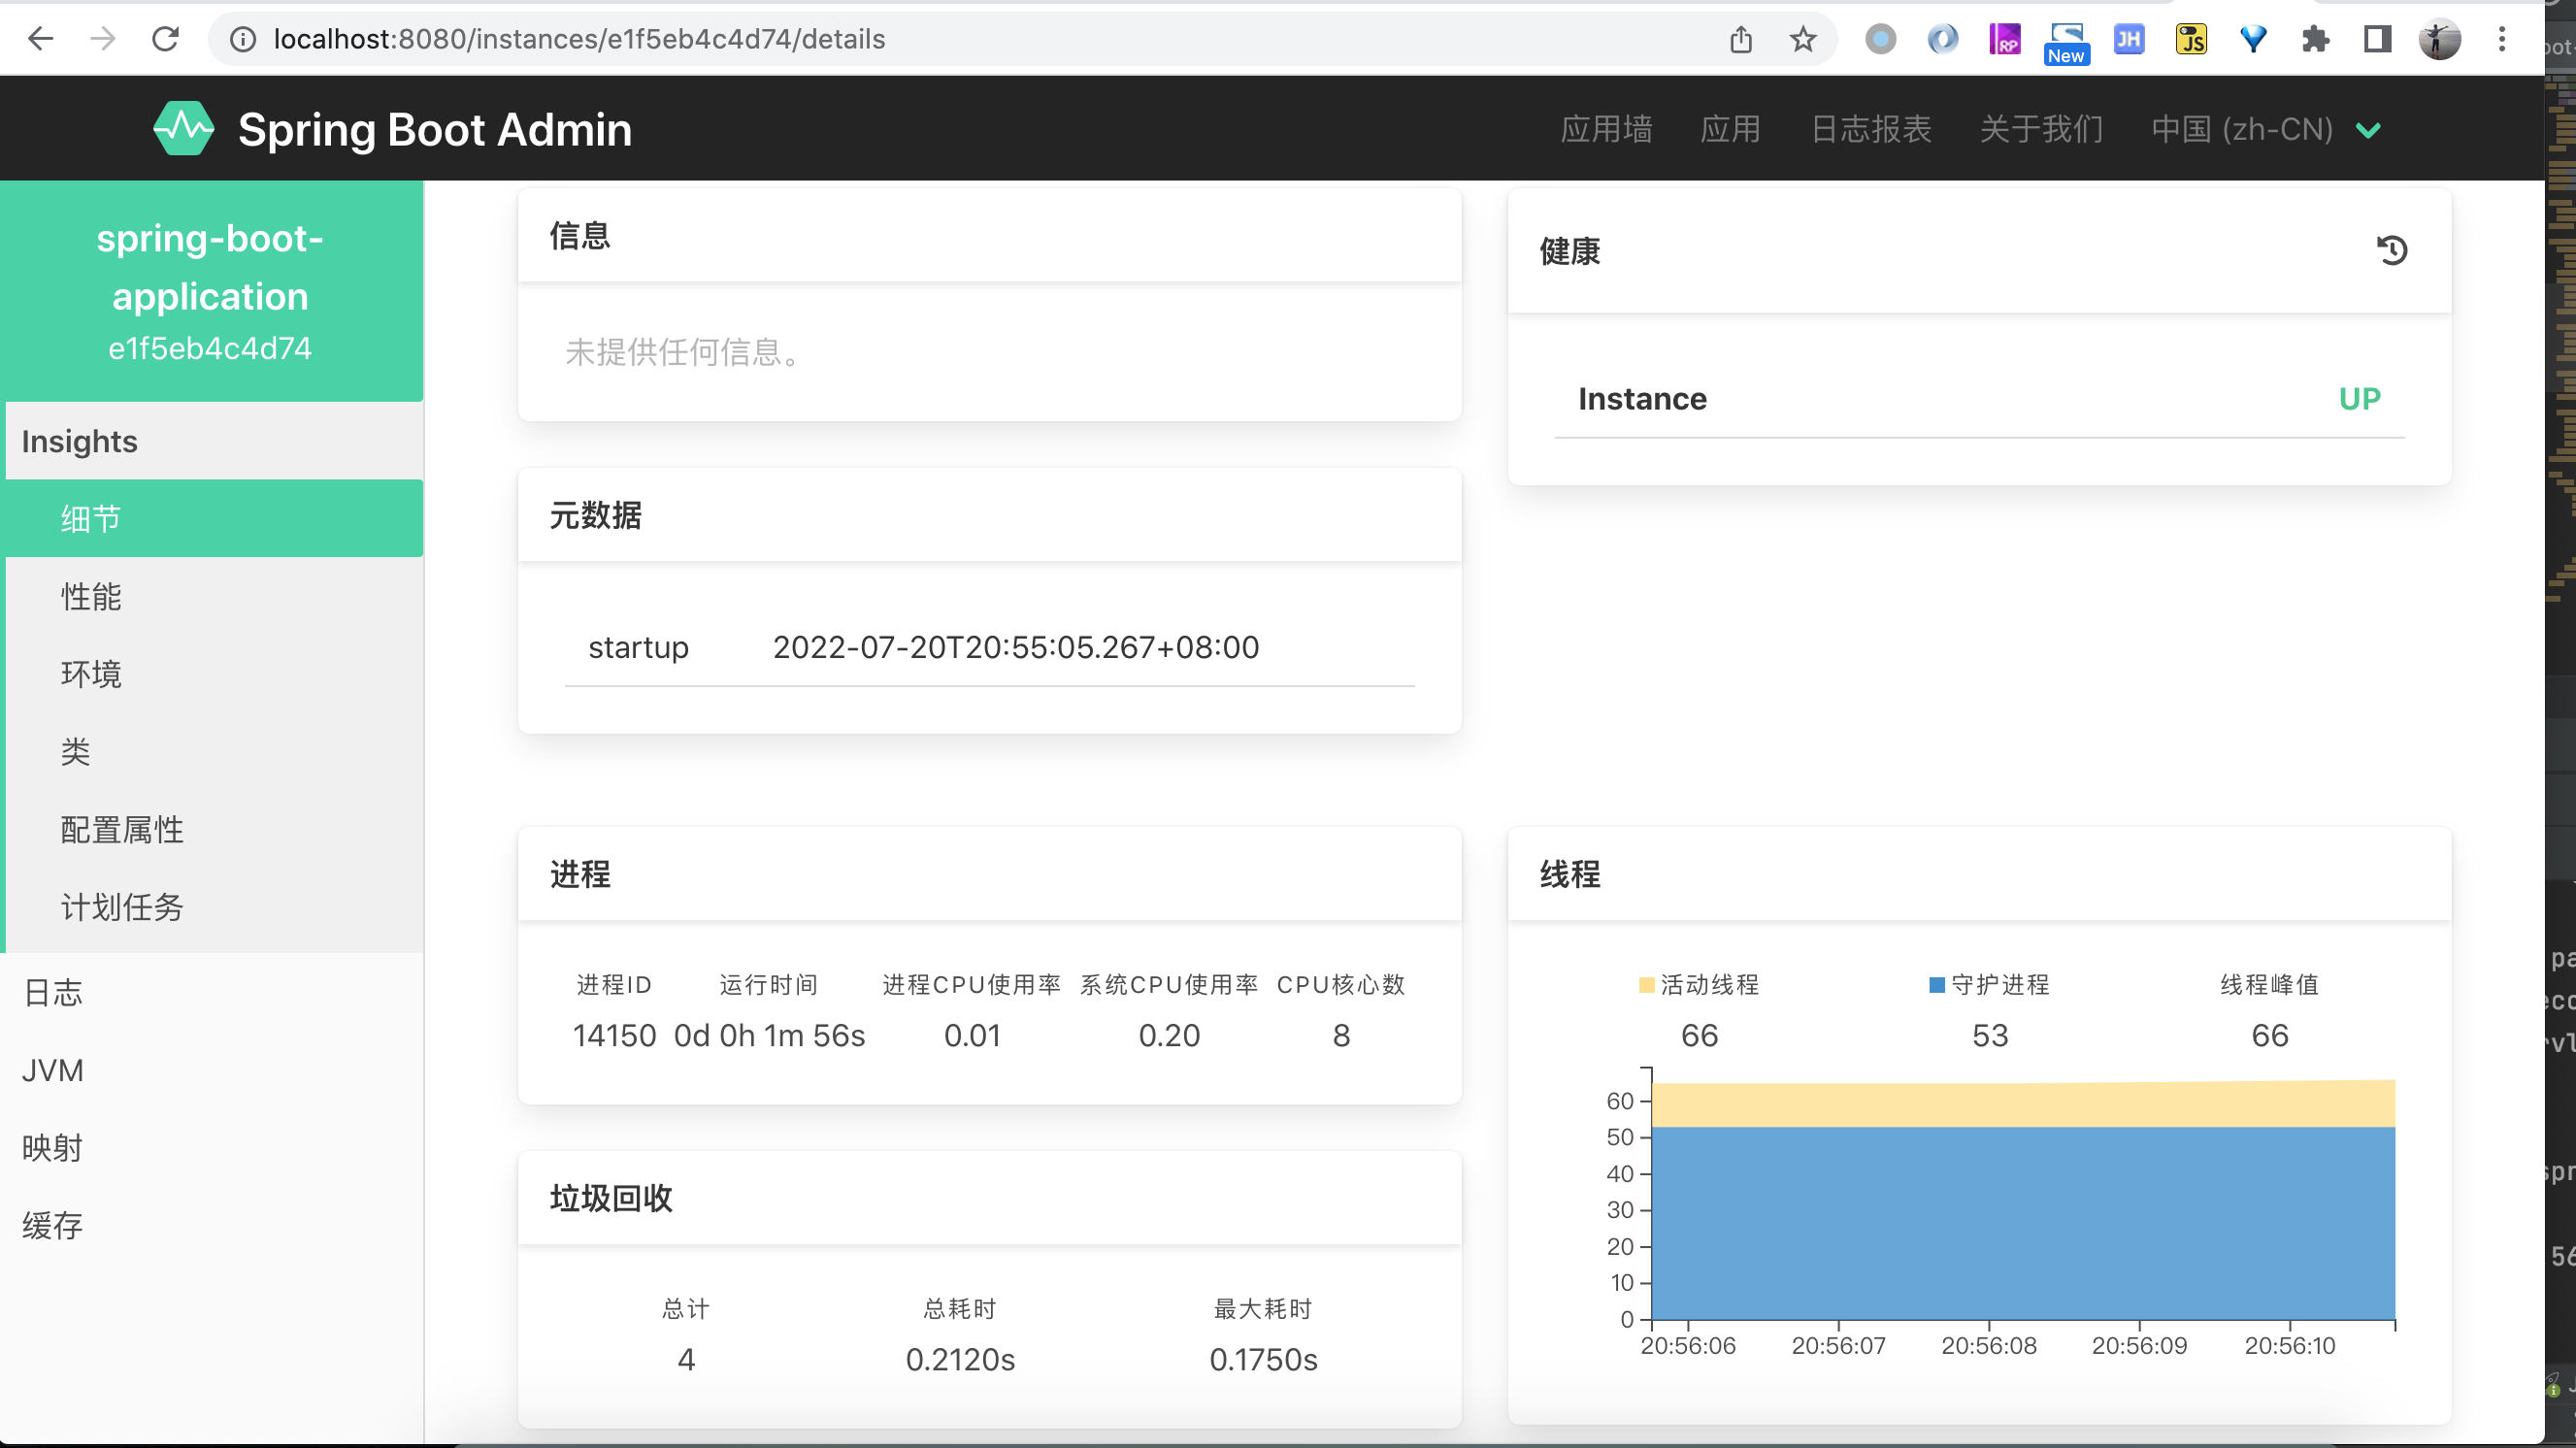This screenshot has height=1448, width=2576.
Task: Click the 最大耗时 value 0.1750s
Action: tap(1263, 1359)
